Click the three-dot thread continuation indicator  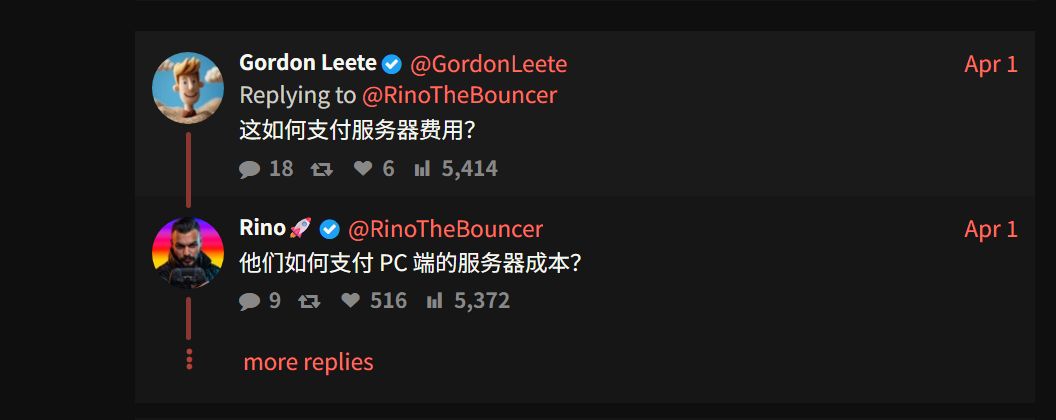pyautogui.click(x=188, y=360)
